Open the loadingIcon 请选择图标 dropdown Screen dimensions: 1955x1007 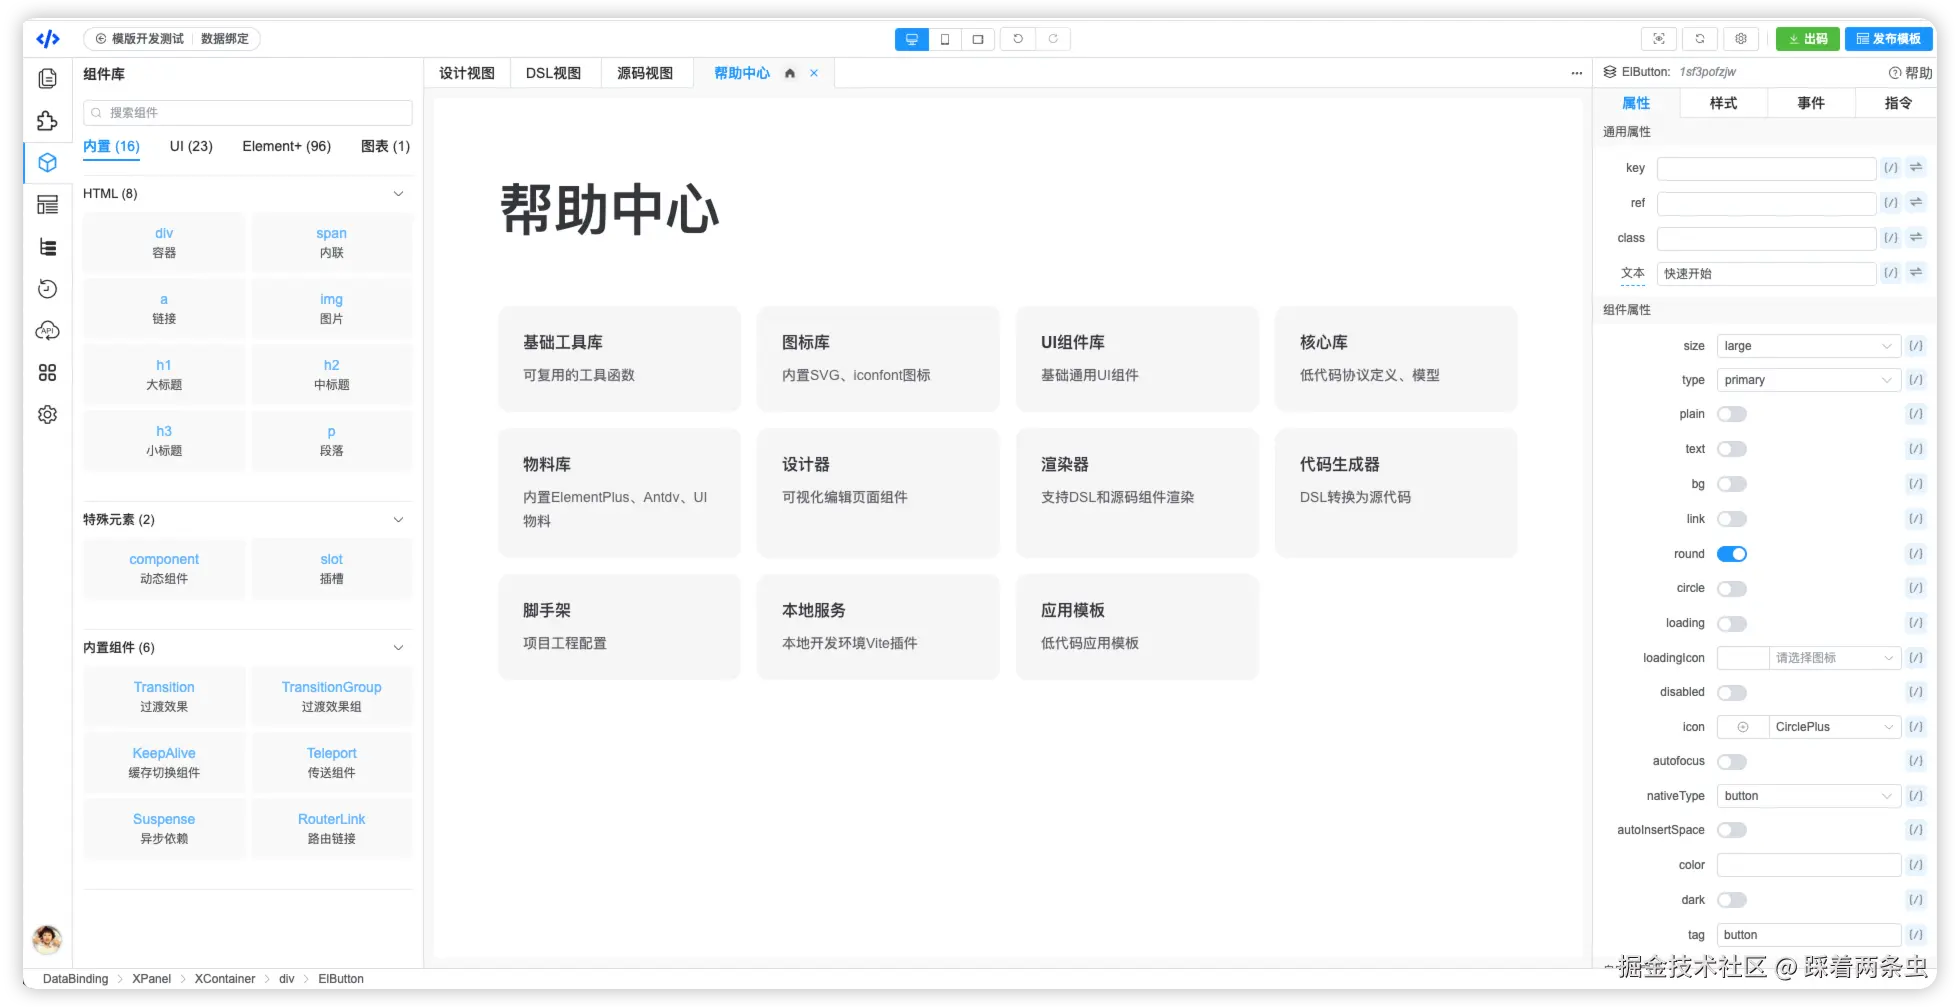pyautogui.click(x=1834, y=658)
